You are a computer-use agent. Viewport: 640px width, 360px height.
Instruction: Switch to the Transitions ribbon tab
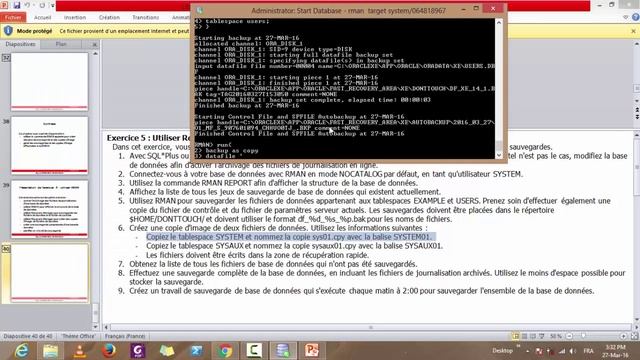point(145,18)
